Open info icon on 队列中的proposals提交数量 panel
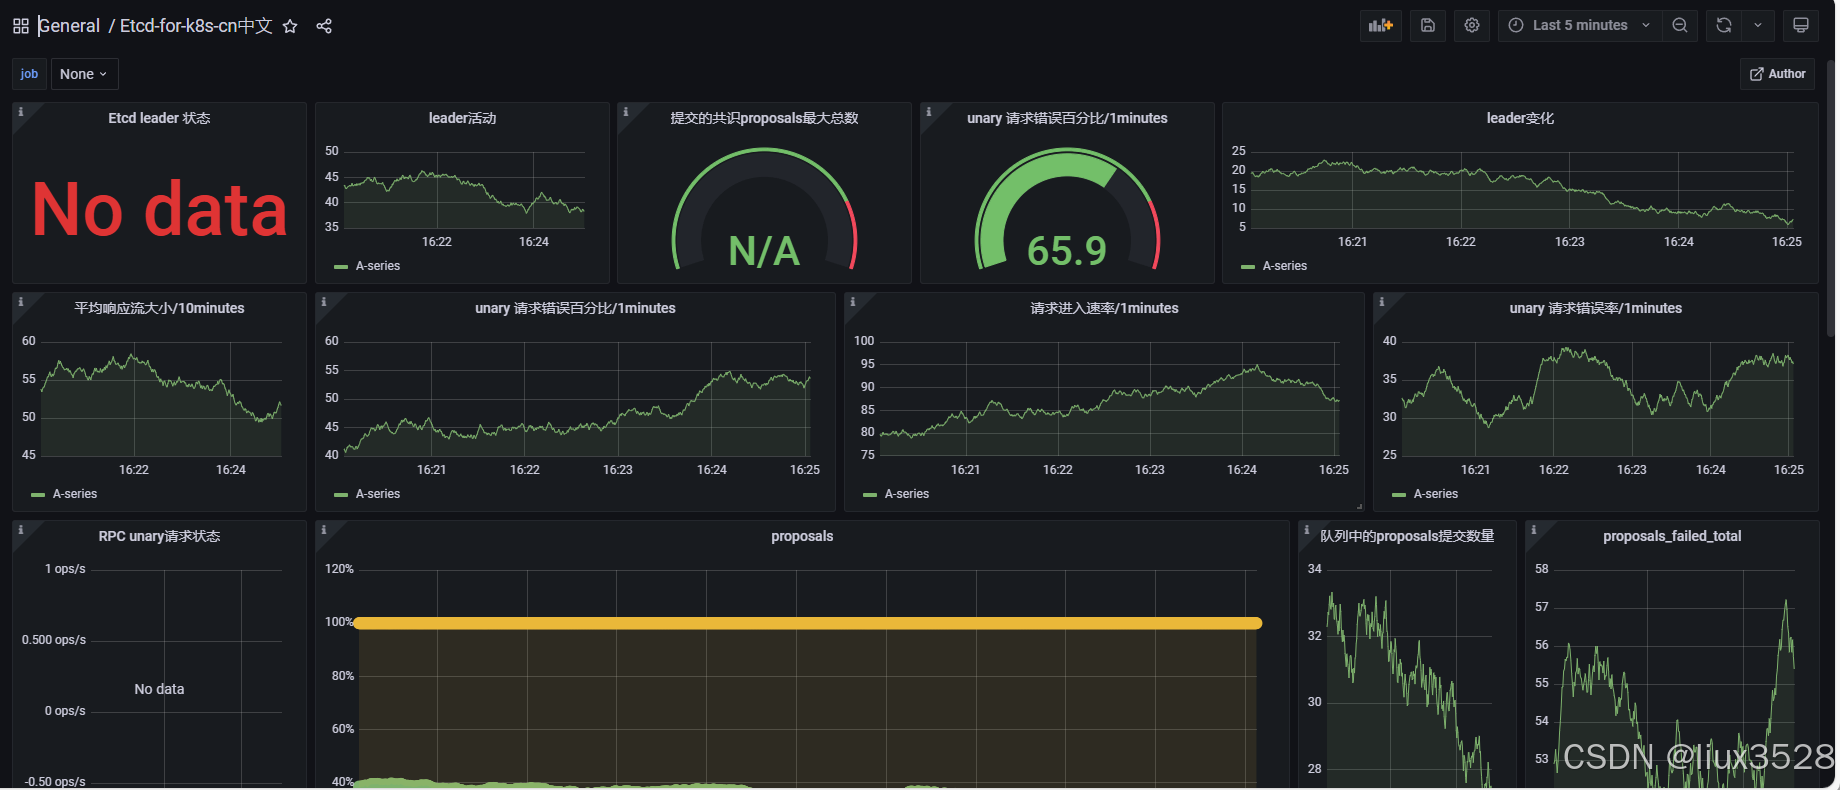The width and height of the screenshot is (1840, 790). tap(1307, 530)
